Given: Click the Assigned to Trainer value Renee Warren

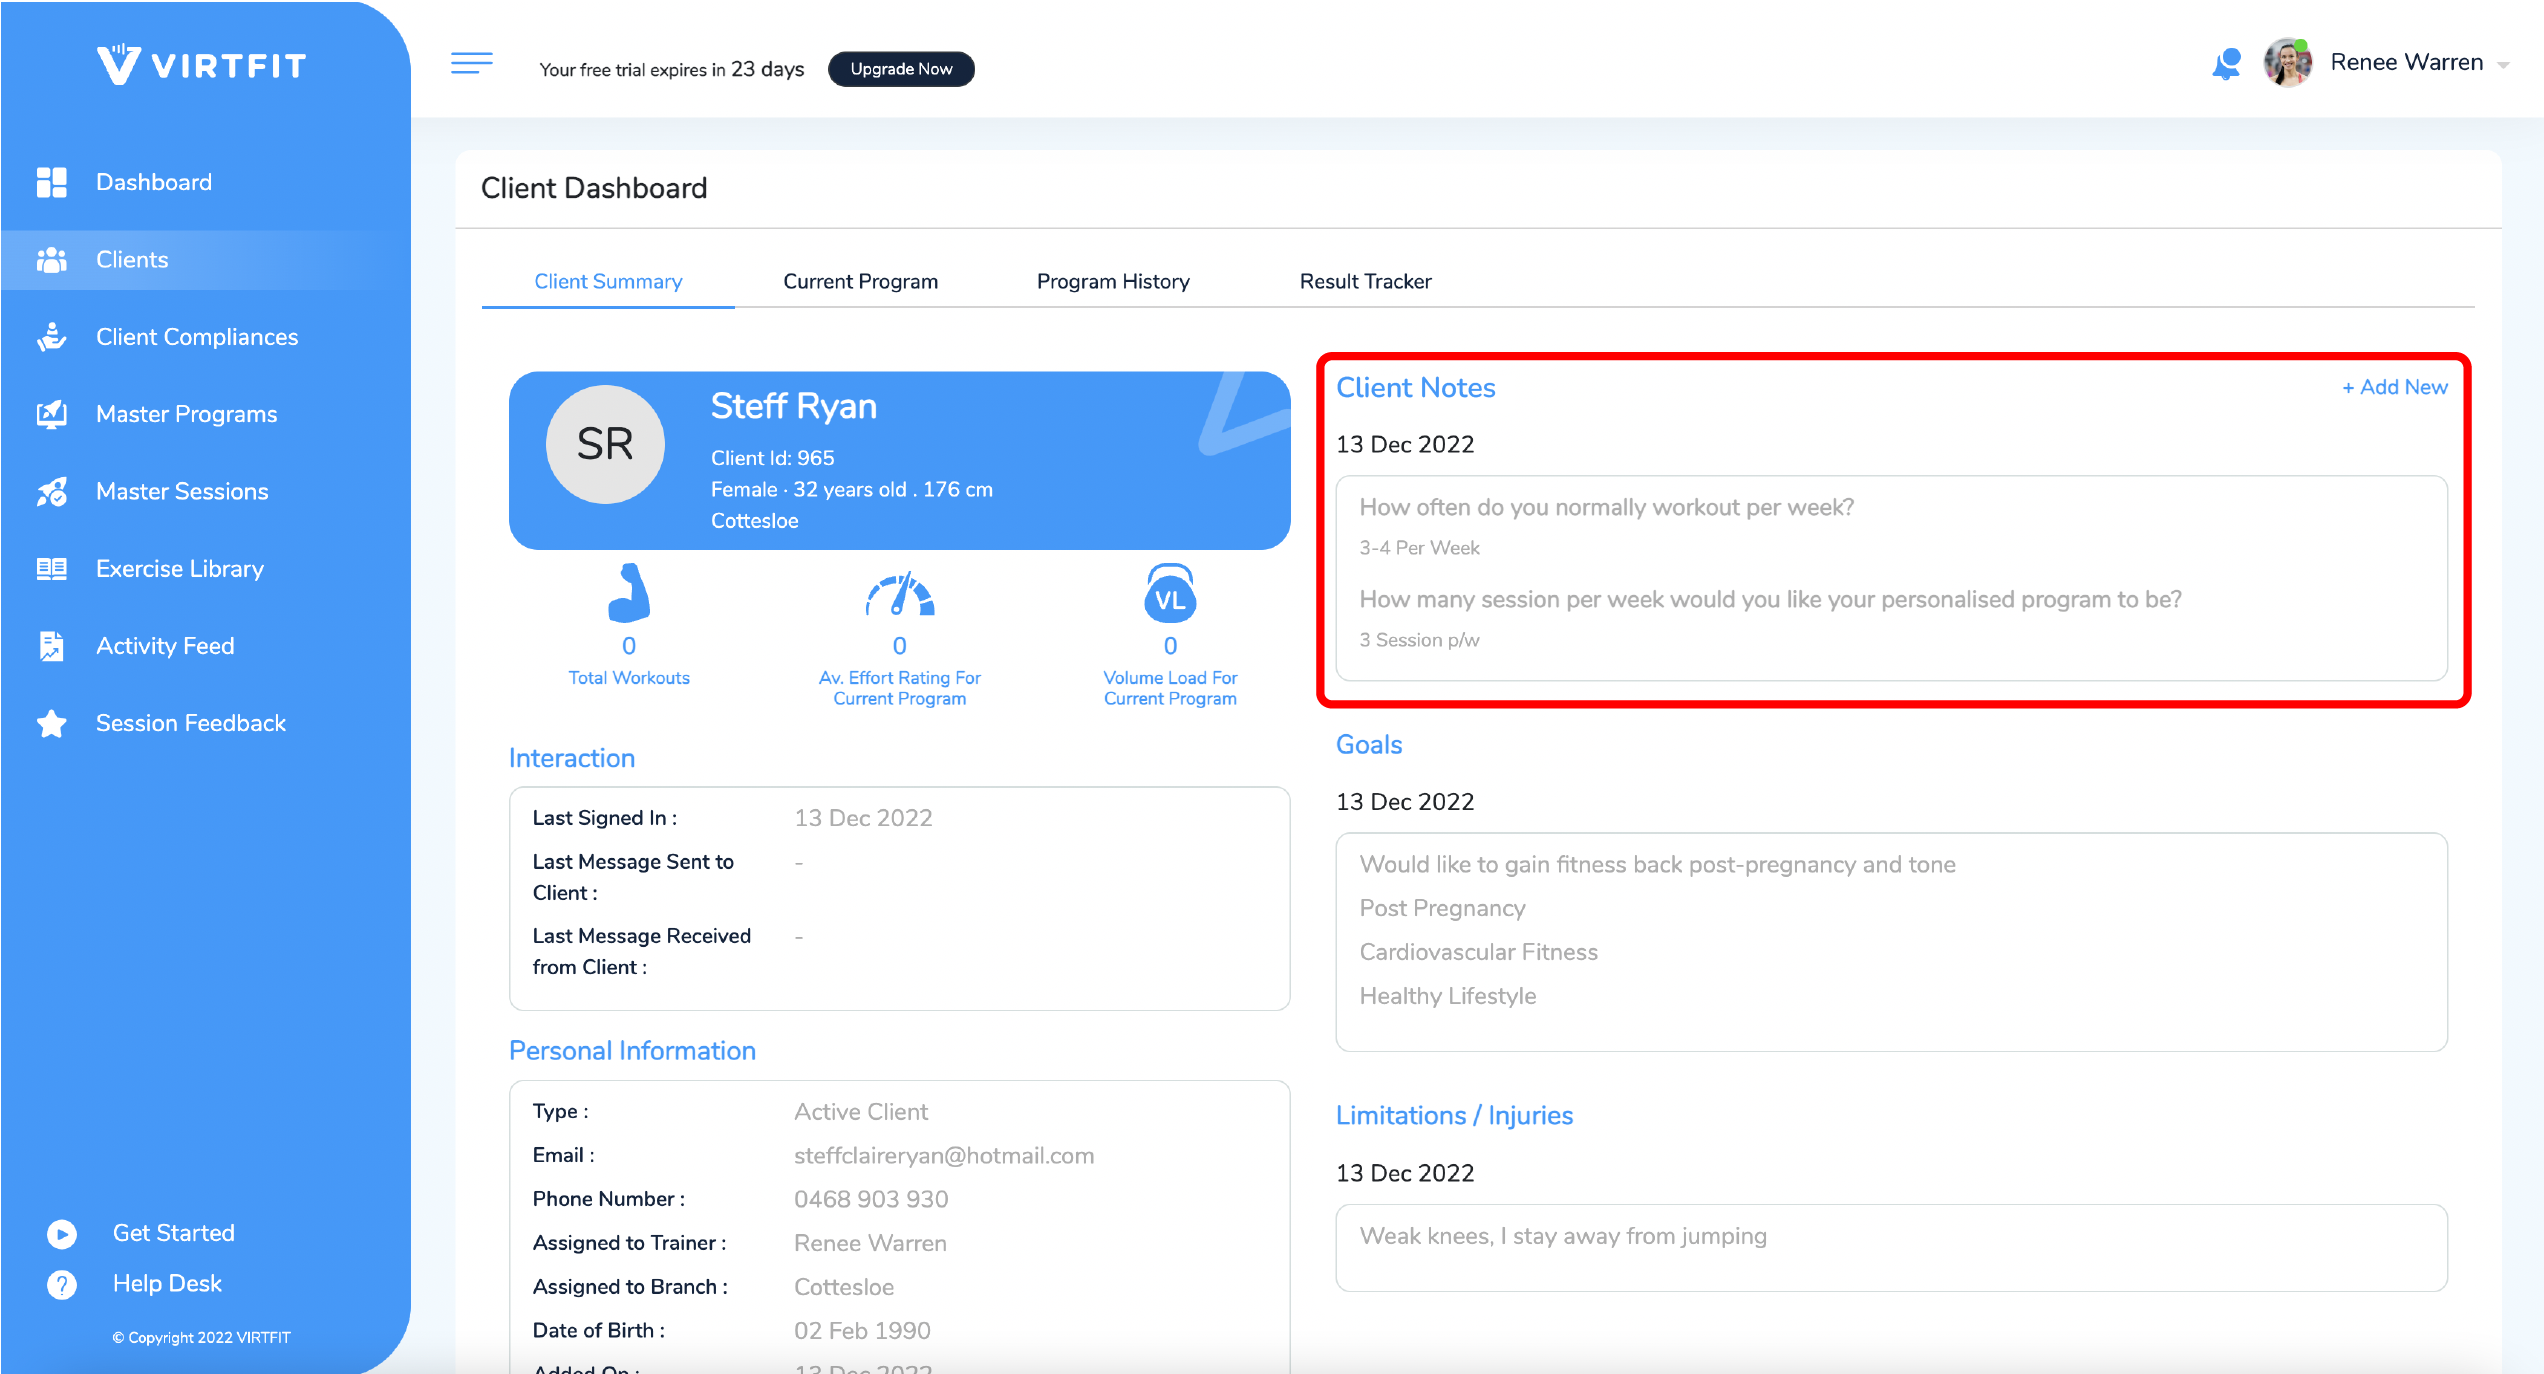Looking at the screenshot, I should (x=870, y=1243).
